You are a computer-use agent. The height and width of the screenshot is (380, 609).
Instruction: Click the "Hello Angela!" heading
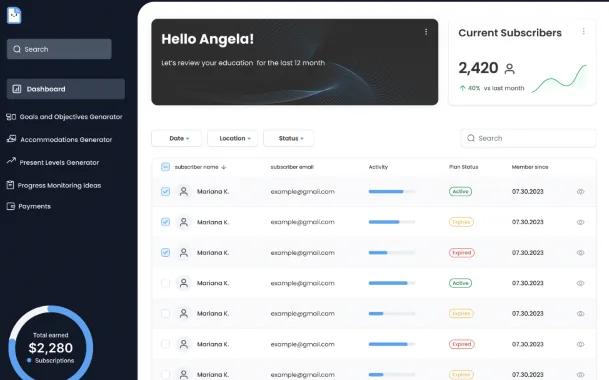pos(207,39)
